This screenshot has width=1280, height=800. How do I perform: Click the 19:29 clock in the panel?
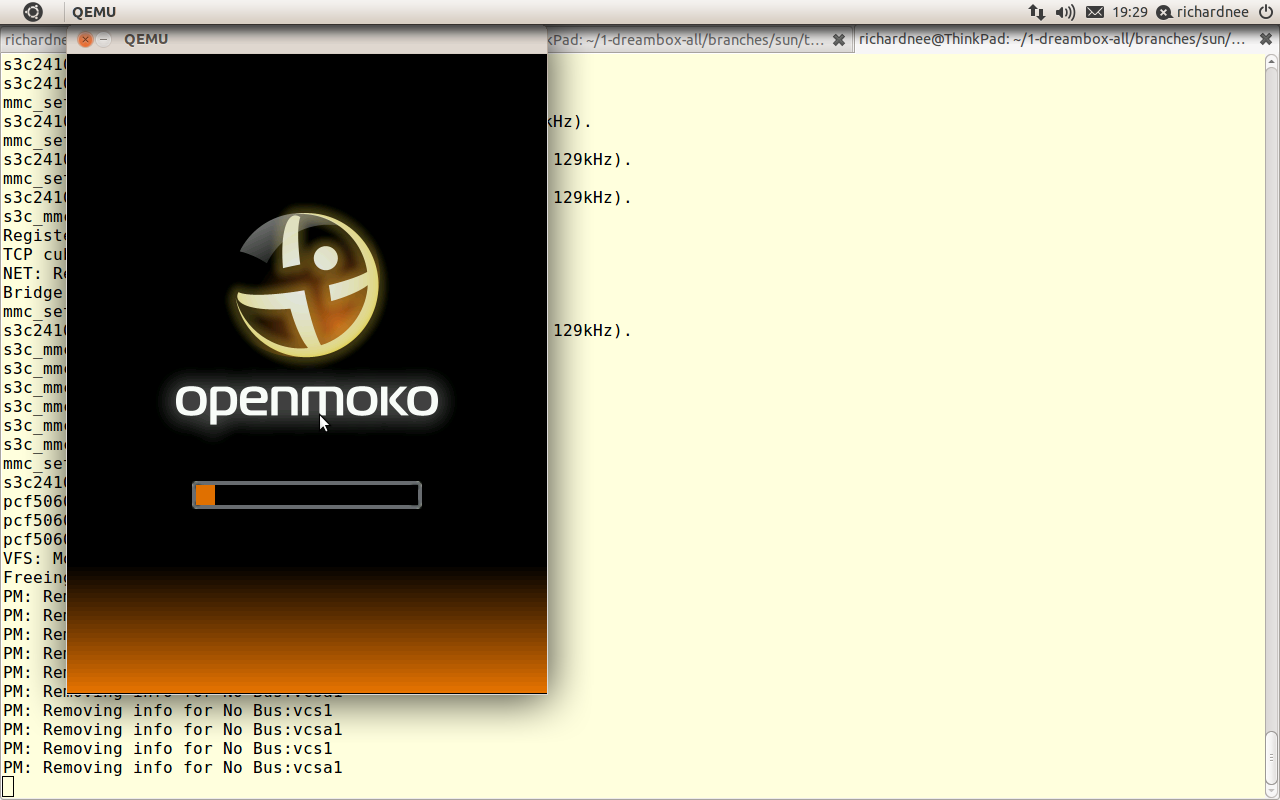tap(1130, 12)
